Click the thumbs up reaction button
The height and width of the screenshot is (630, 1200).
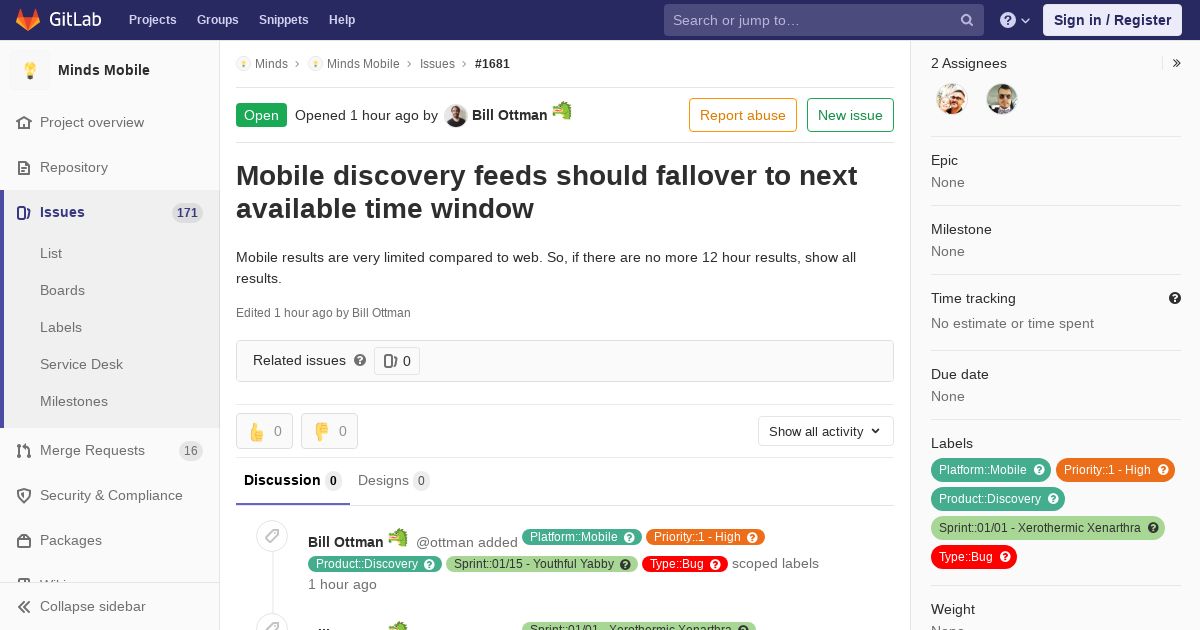pyautogui.click(x=264, y=431)
